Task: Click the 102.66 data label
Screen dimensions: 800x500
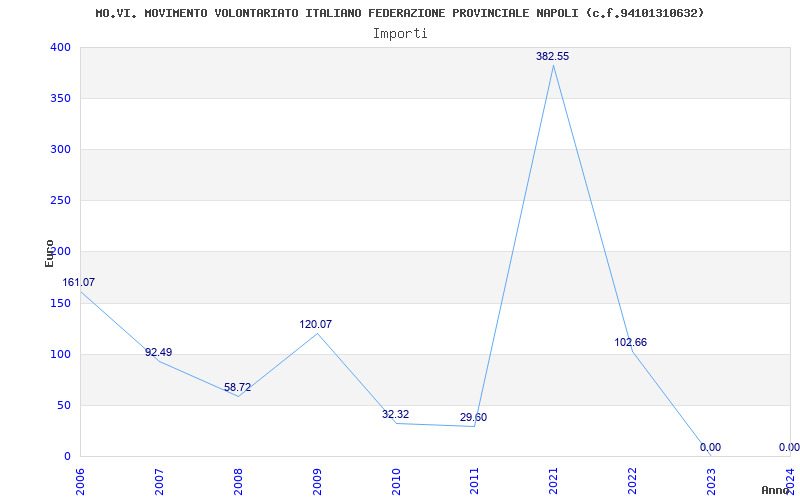Action: pyautogui.click(x=631, y=342)
